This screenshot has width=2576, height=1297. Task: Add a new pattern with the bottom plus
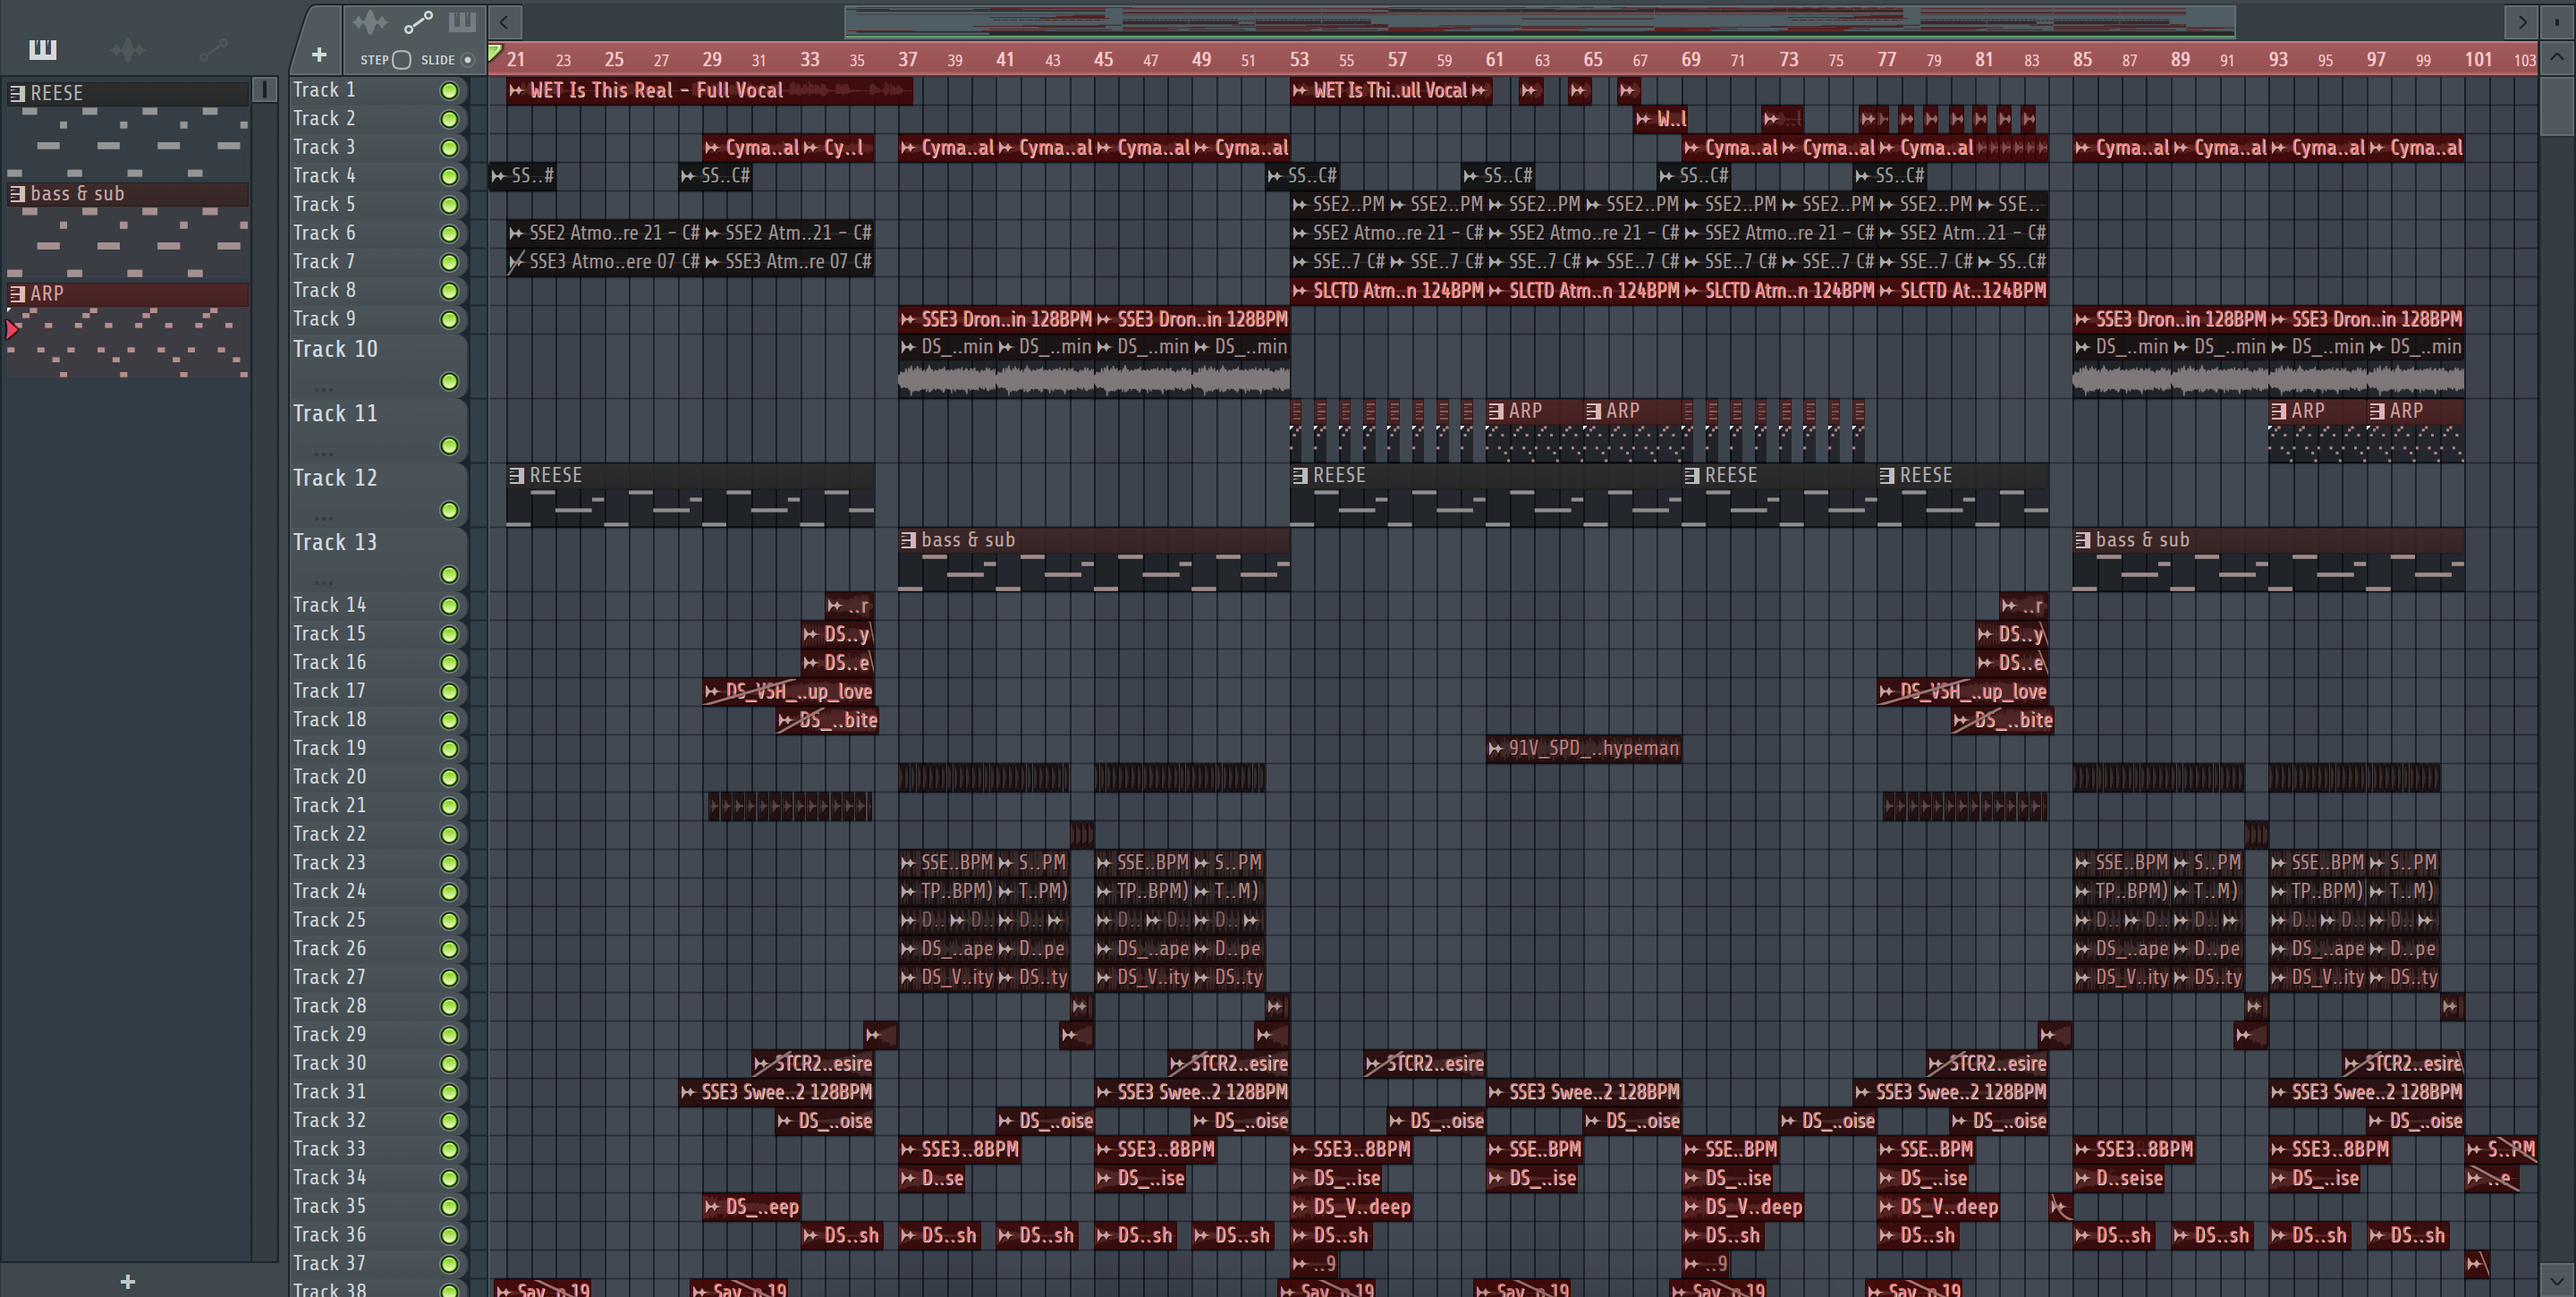pos(127,1281)
